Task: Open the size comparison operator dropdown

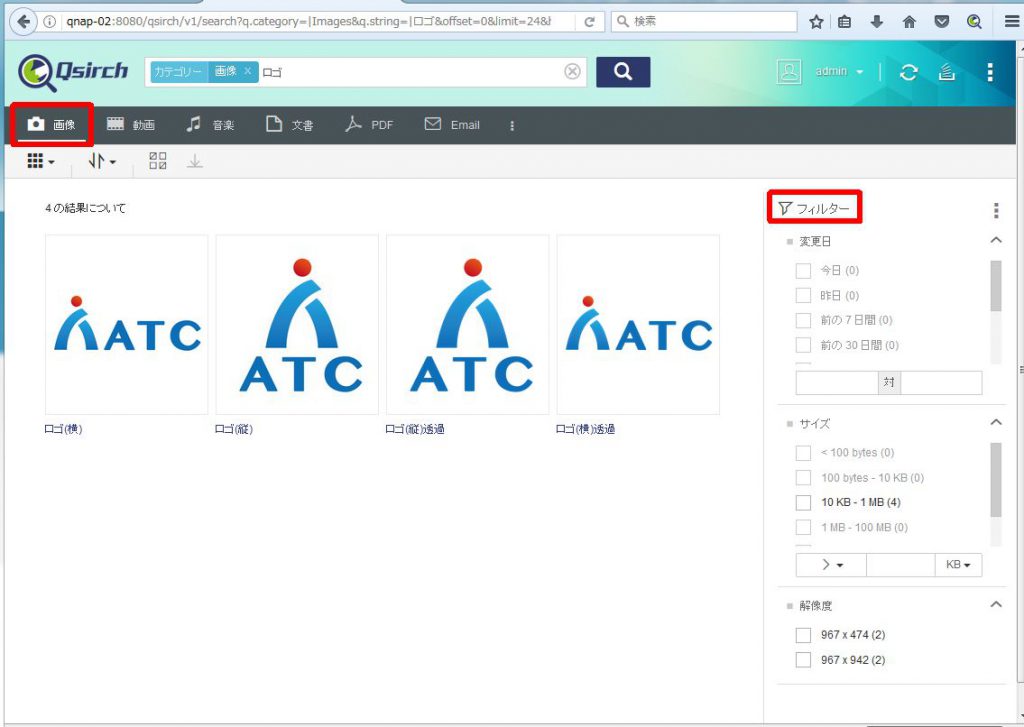Action: tap(831, 565)
